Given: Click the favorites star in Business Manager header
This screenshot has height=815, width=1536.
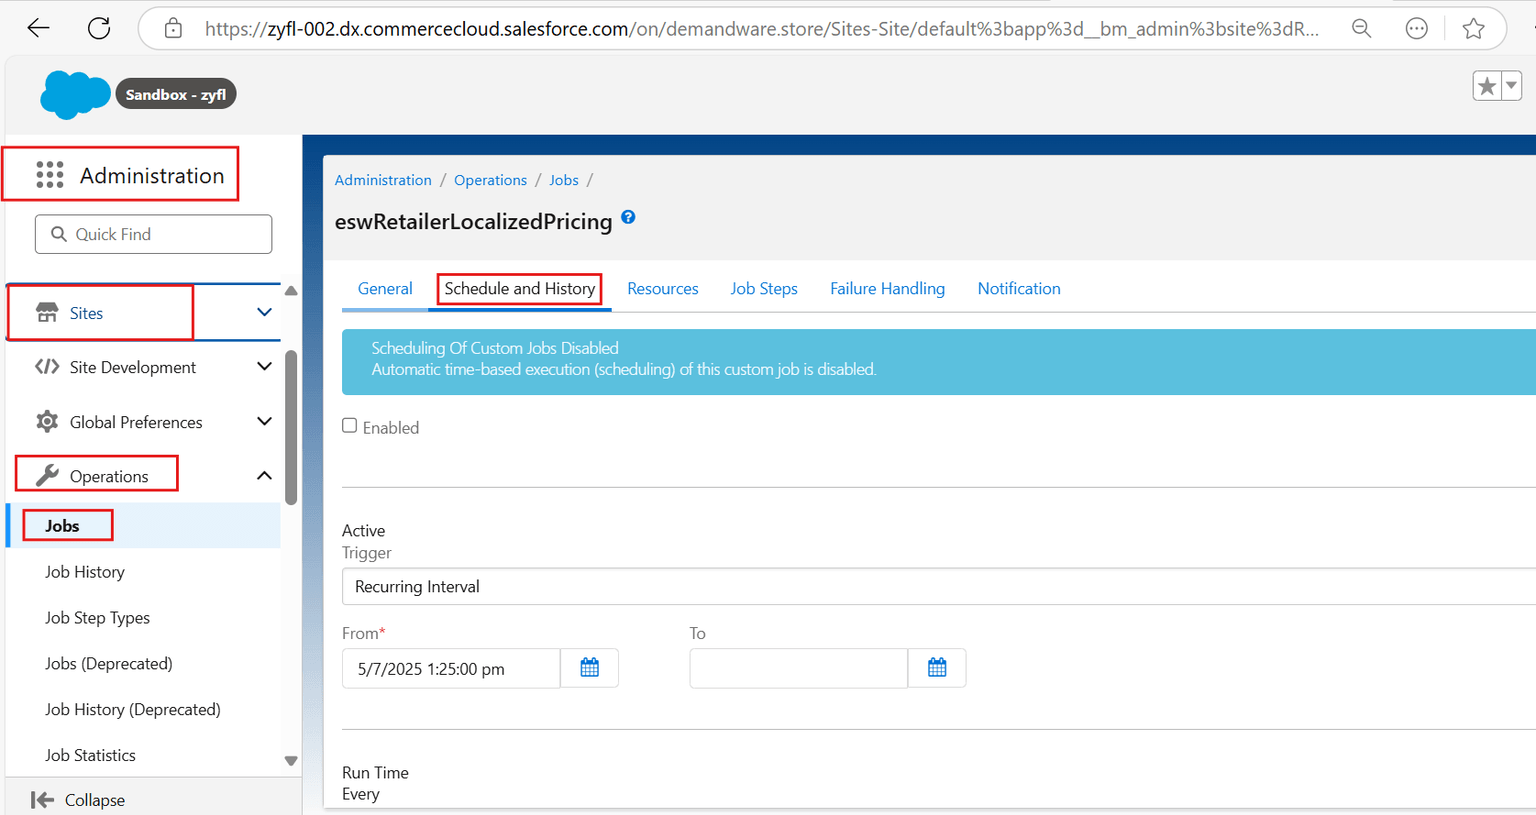Looking at the screenshot, I should pyautogui.click(x=1487, y=86).
